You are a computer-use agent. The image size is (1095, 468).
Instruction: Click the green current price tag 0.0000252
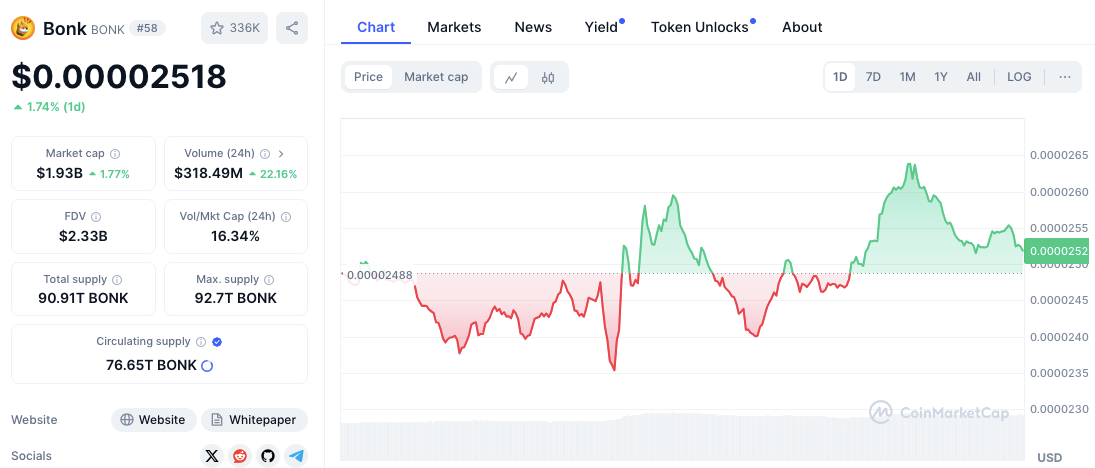pos(1059,251)
